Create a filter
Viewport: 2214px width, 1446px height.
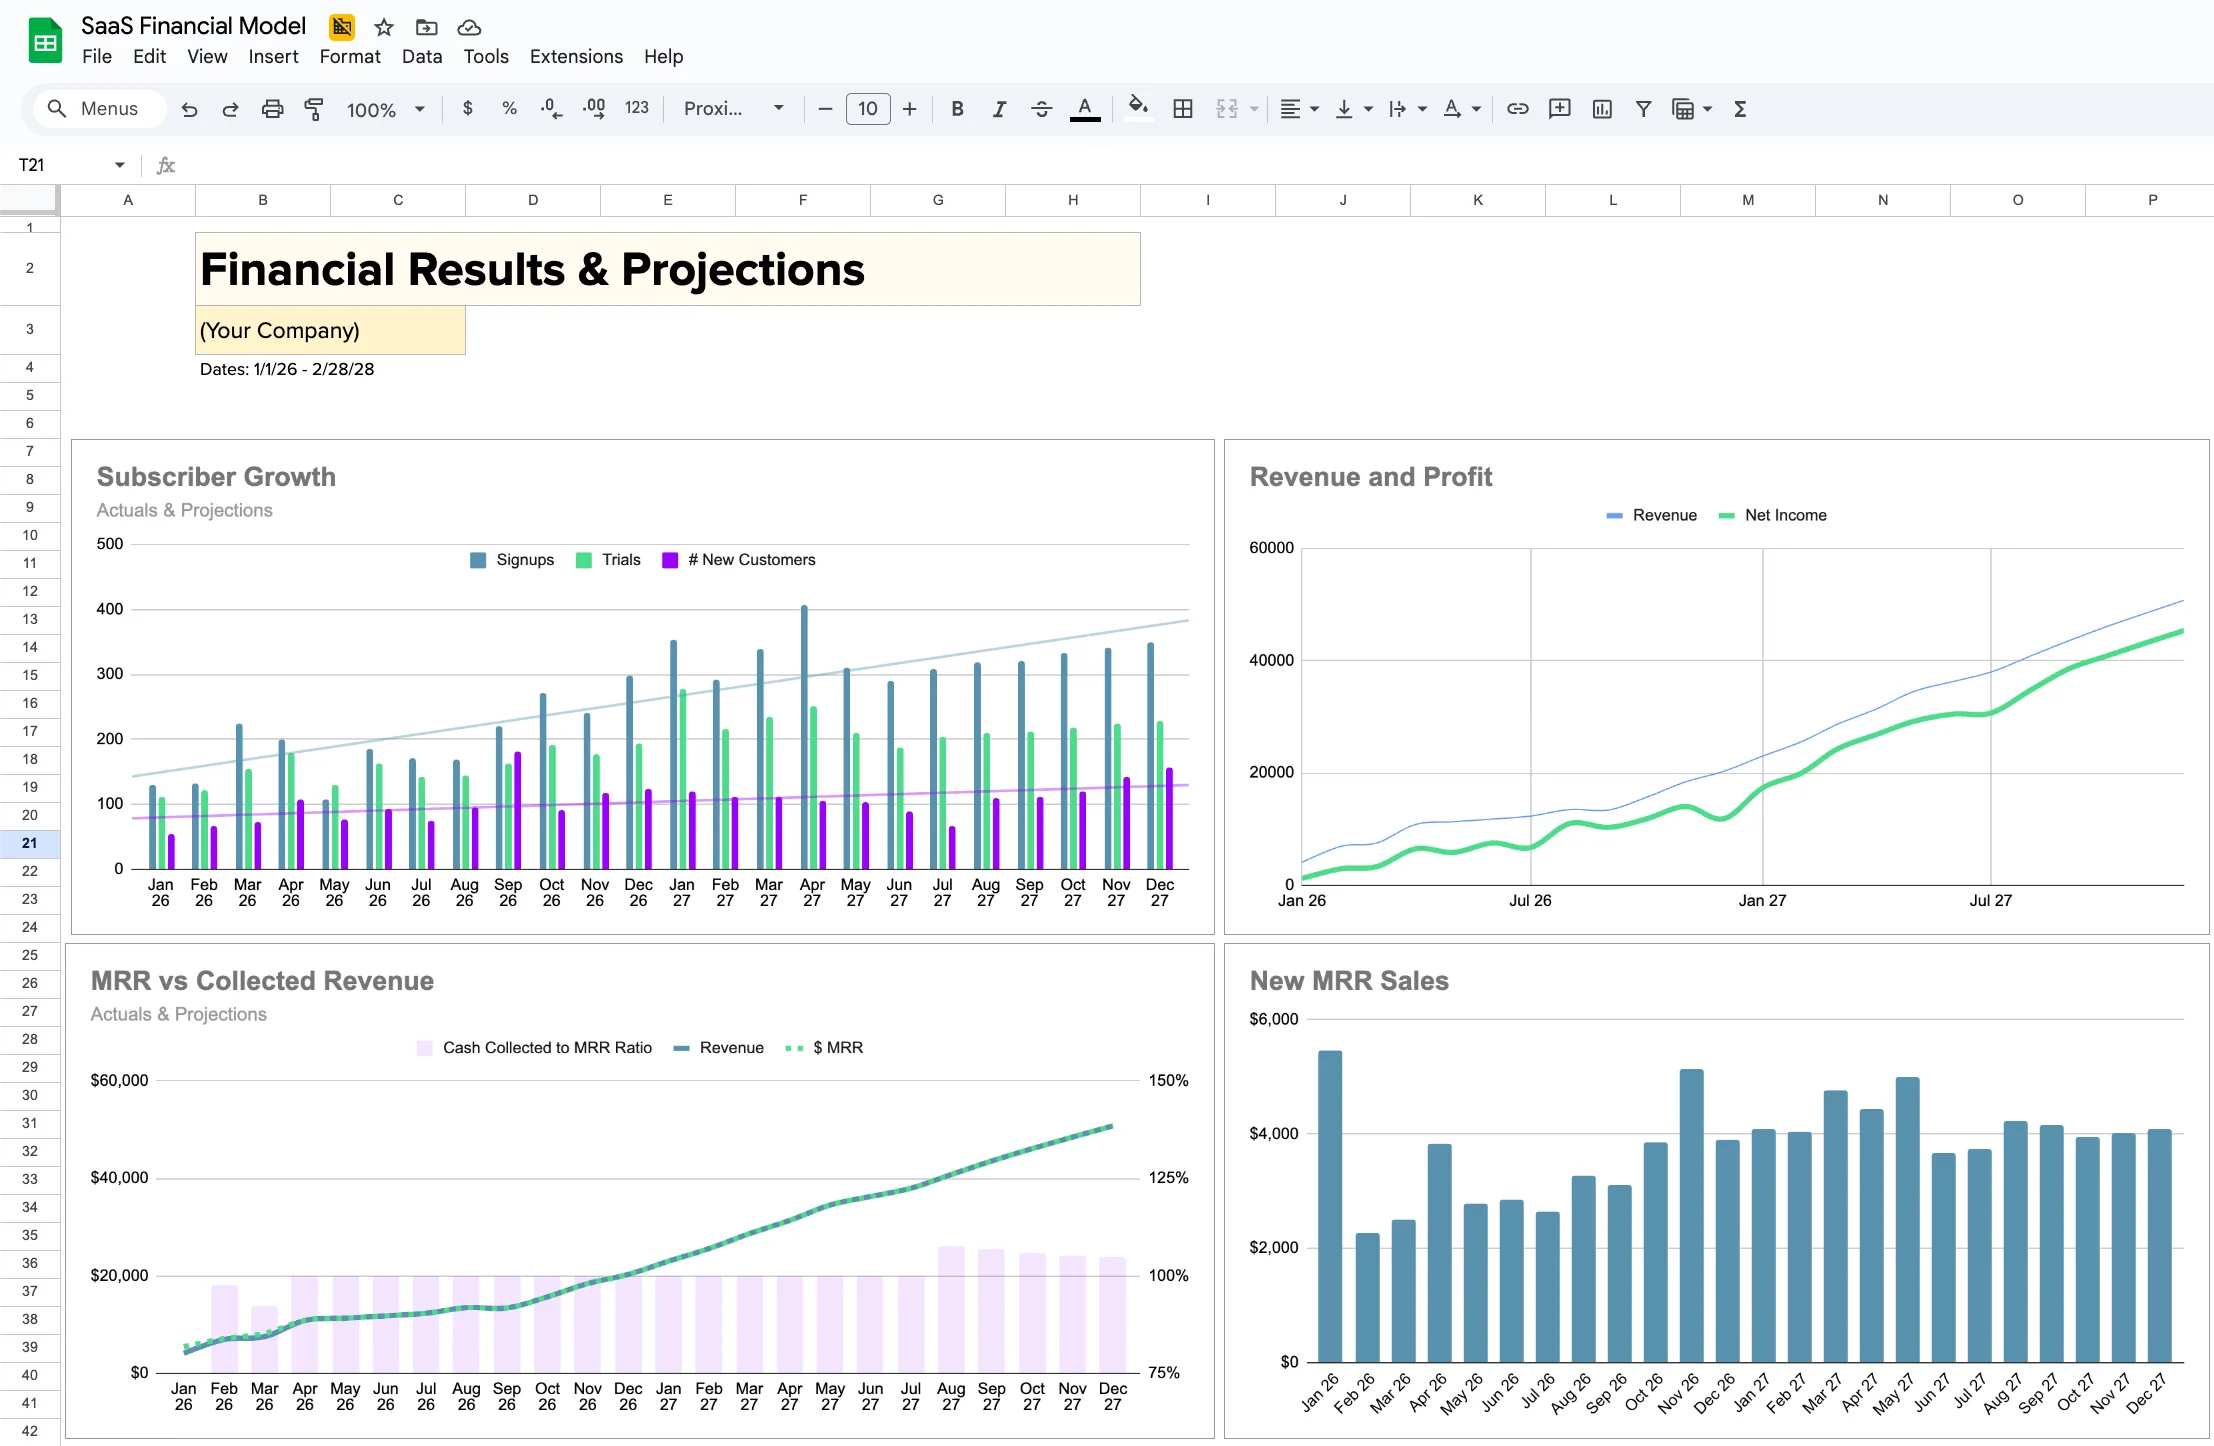point(1643,108)
